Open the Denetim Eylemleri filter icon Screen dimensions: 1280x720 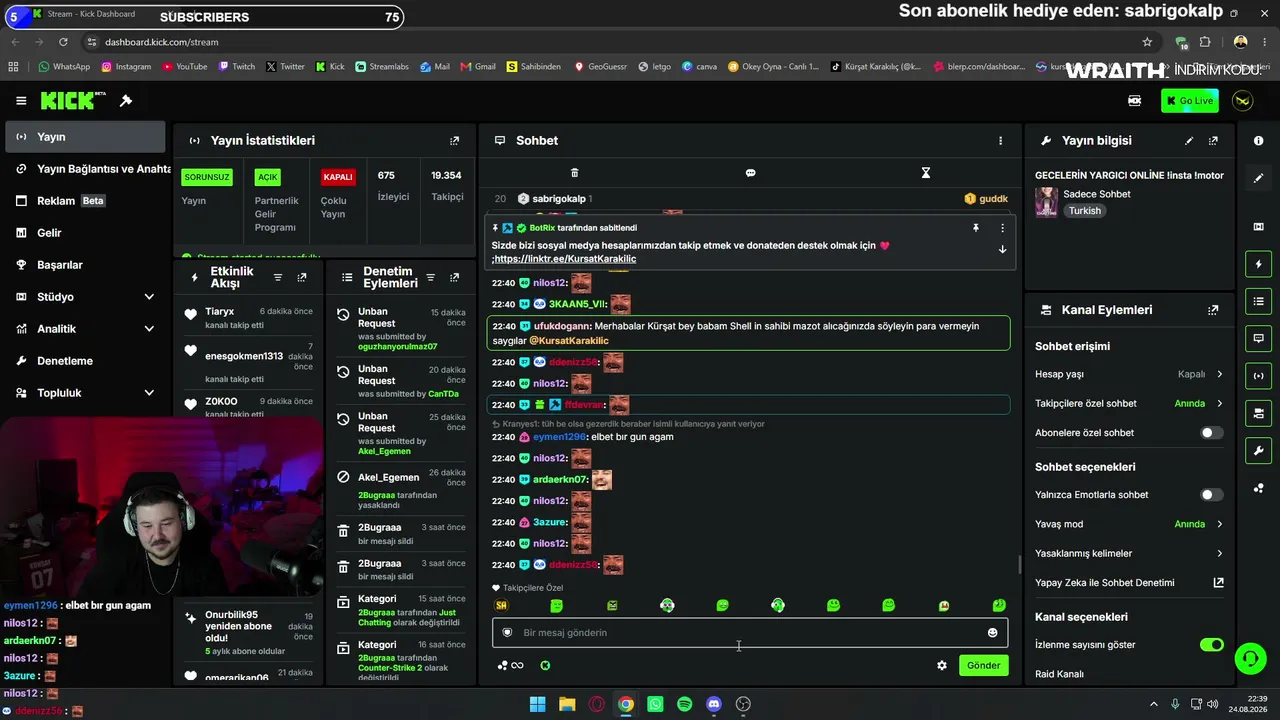pos(430,277)
